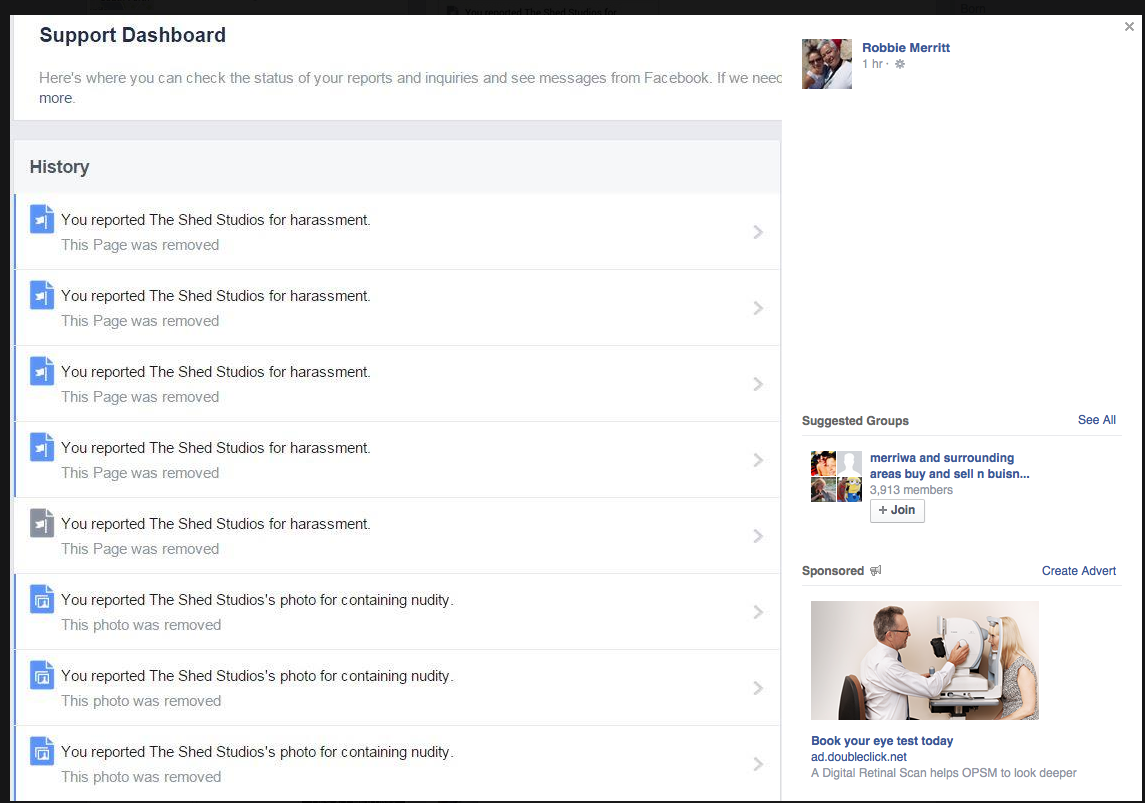Click the 'Book your eye test today' ad title
1145x803 pixels.
[881, 741]
